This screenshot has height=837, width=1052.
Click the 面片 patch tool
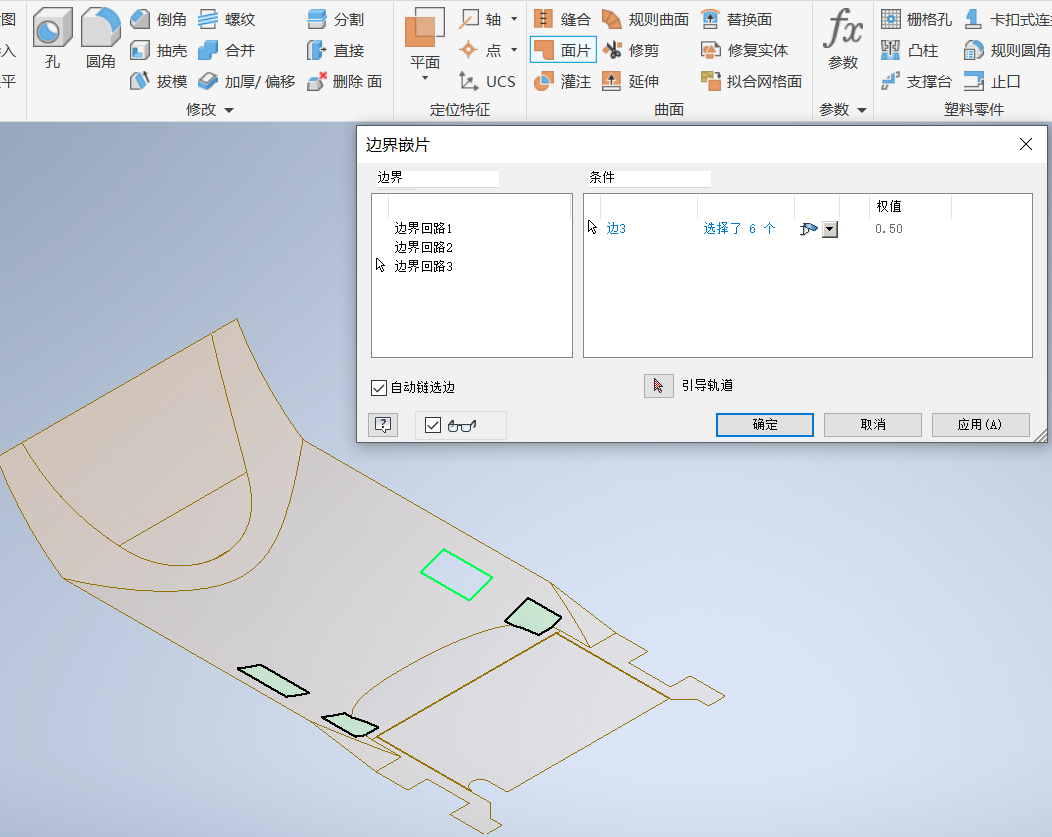[563, 50]
